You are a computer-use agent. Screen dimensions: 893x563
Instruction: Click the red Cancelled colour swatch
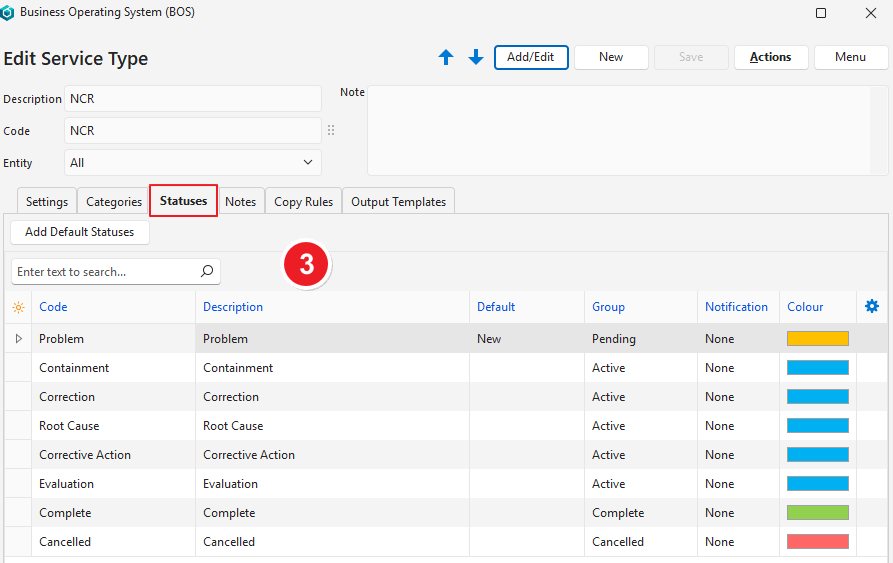pyautogui.click(x=817, y=542)
